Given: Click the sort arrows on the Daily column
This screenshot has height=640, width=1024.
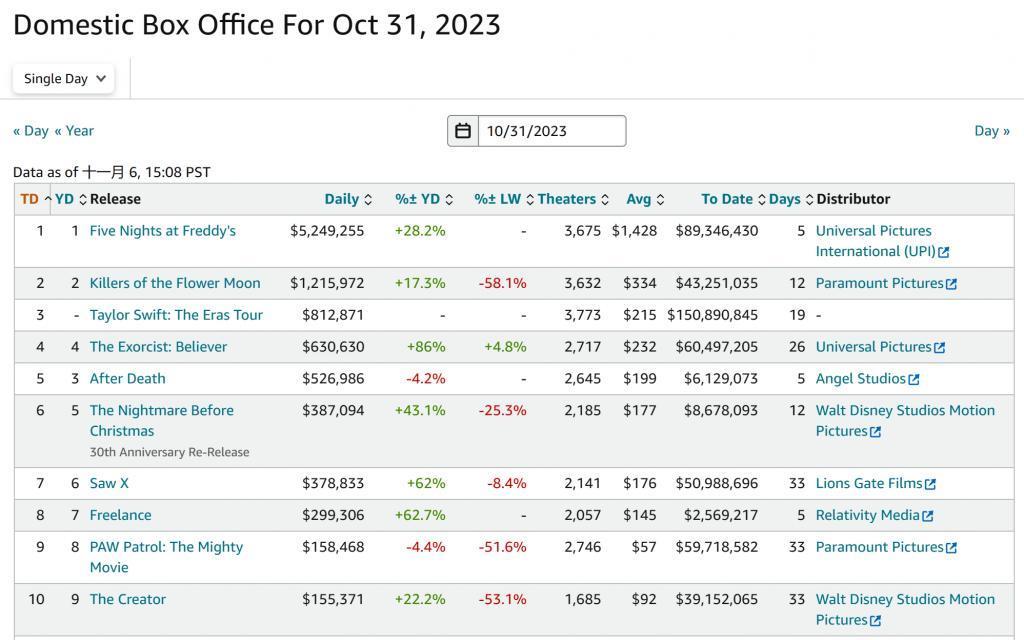Looking at the screenshot, I should click(368, 200).
